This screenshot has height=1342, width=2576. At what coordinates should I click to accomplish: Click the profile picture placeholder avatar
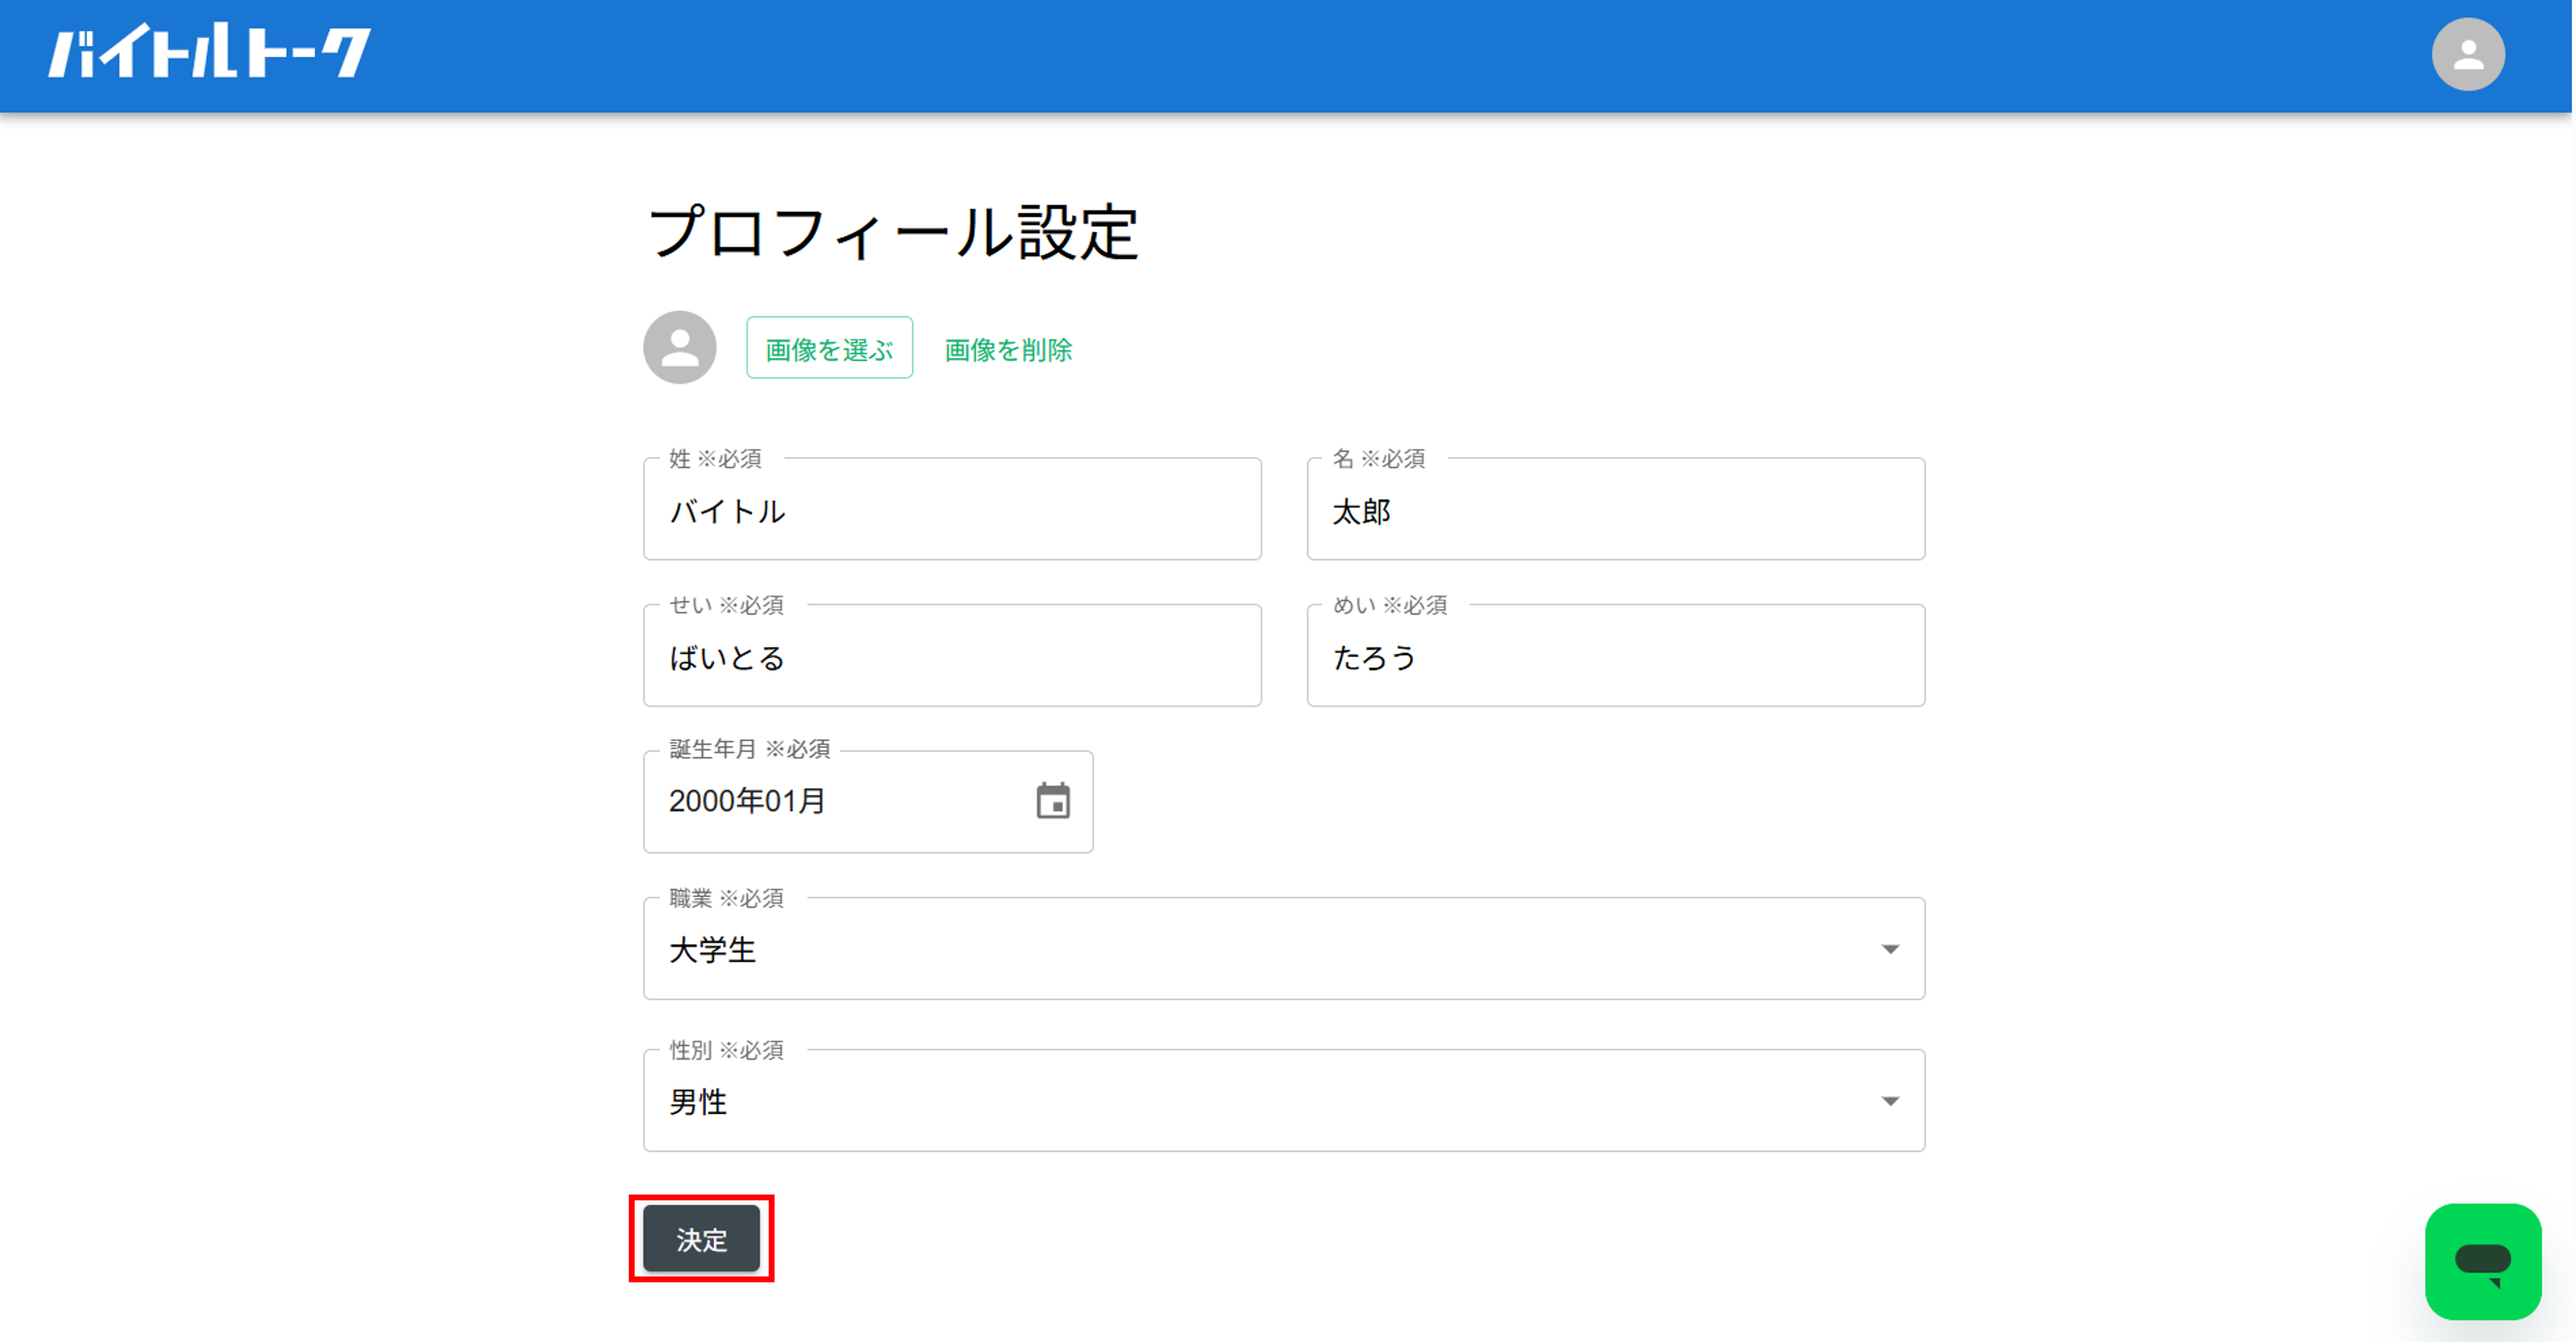(679, 347)
